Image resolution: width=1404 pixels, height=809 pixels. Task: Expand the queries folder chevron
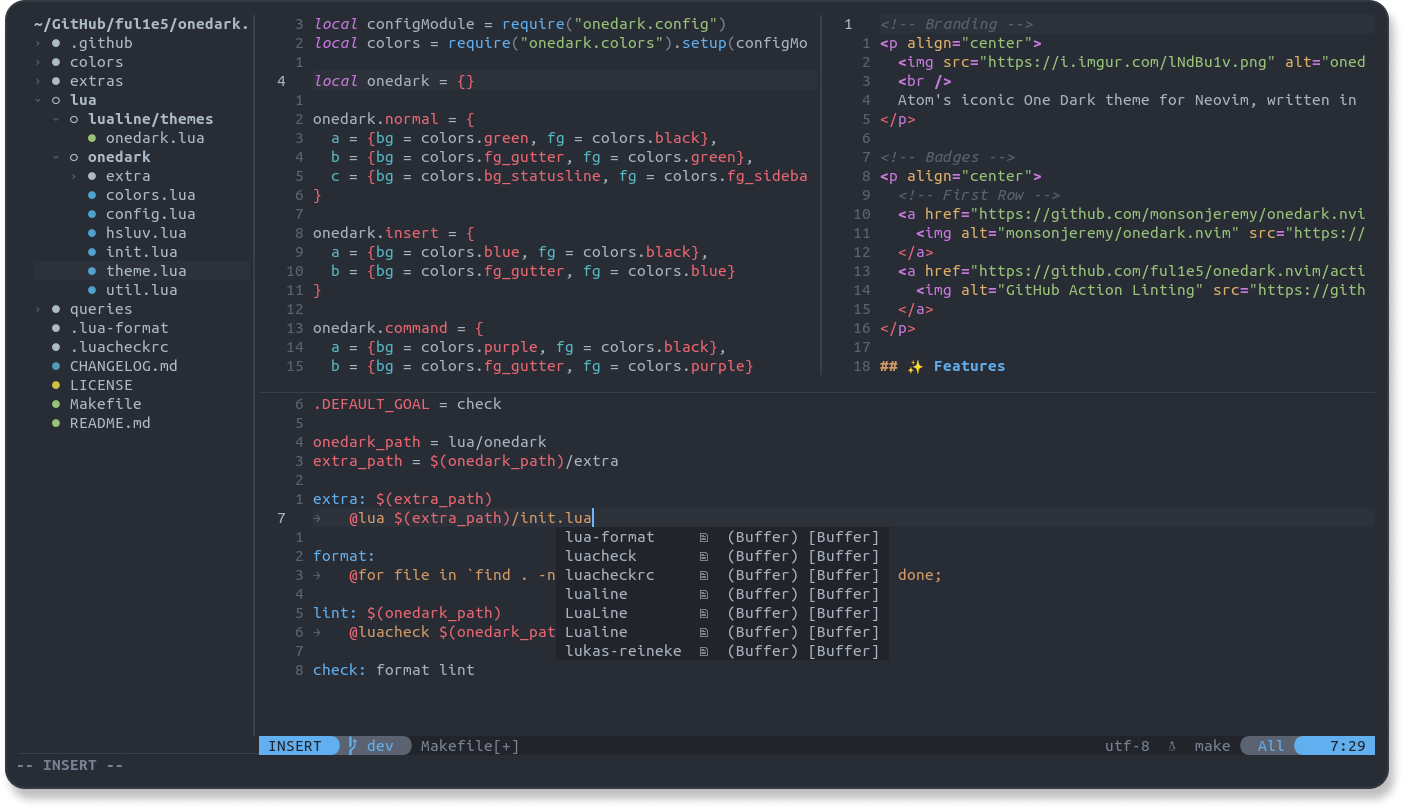[x=38, y=309]
